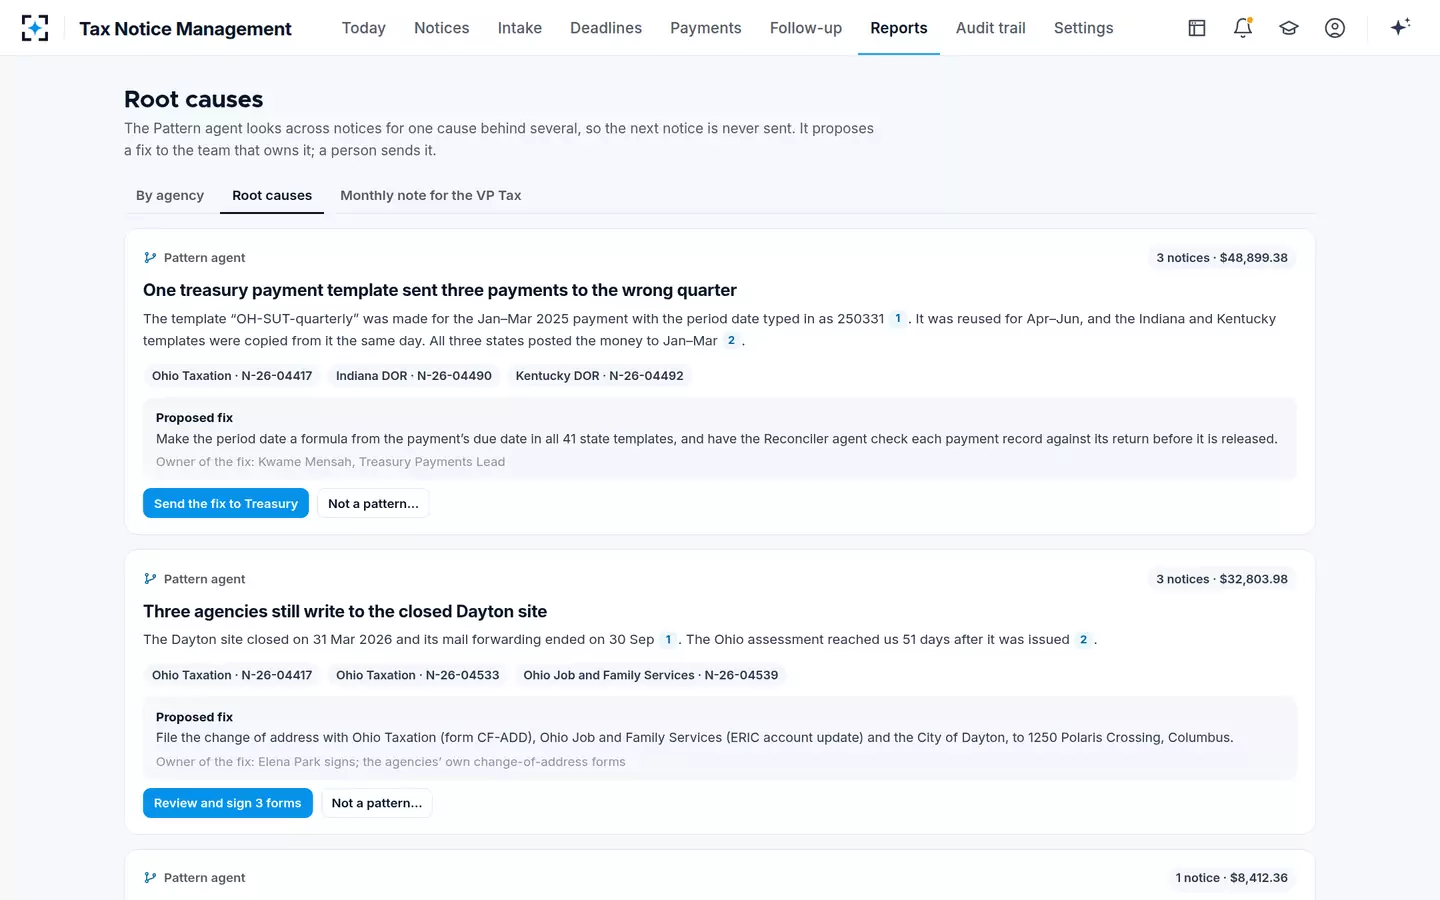Click Review and sign 3 forms

pyautogui.click(x=228, y=803)
